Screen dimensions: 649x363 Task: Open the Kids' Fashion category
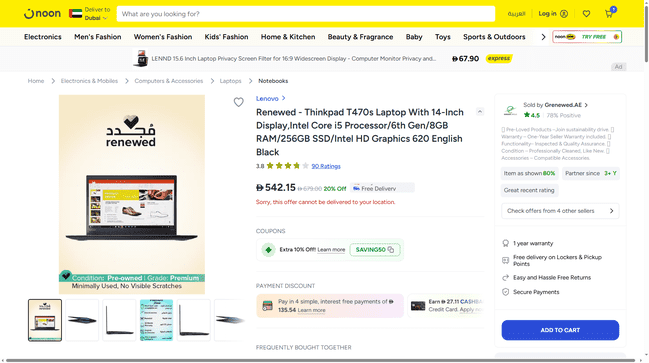(226, 37)
